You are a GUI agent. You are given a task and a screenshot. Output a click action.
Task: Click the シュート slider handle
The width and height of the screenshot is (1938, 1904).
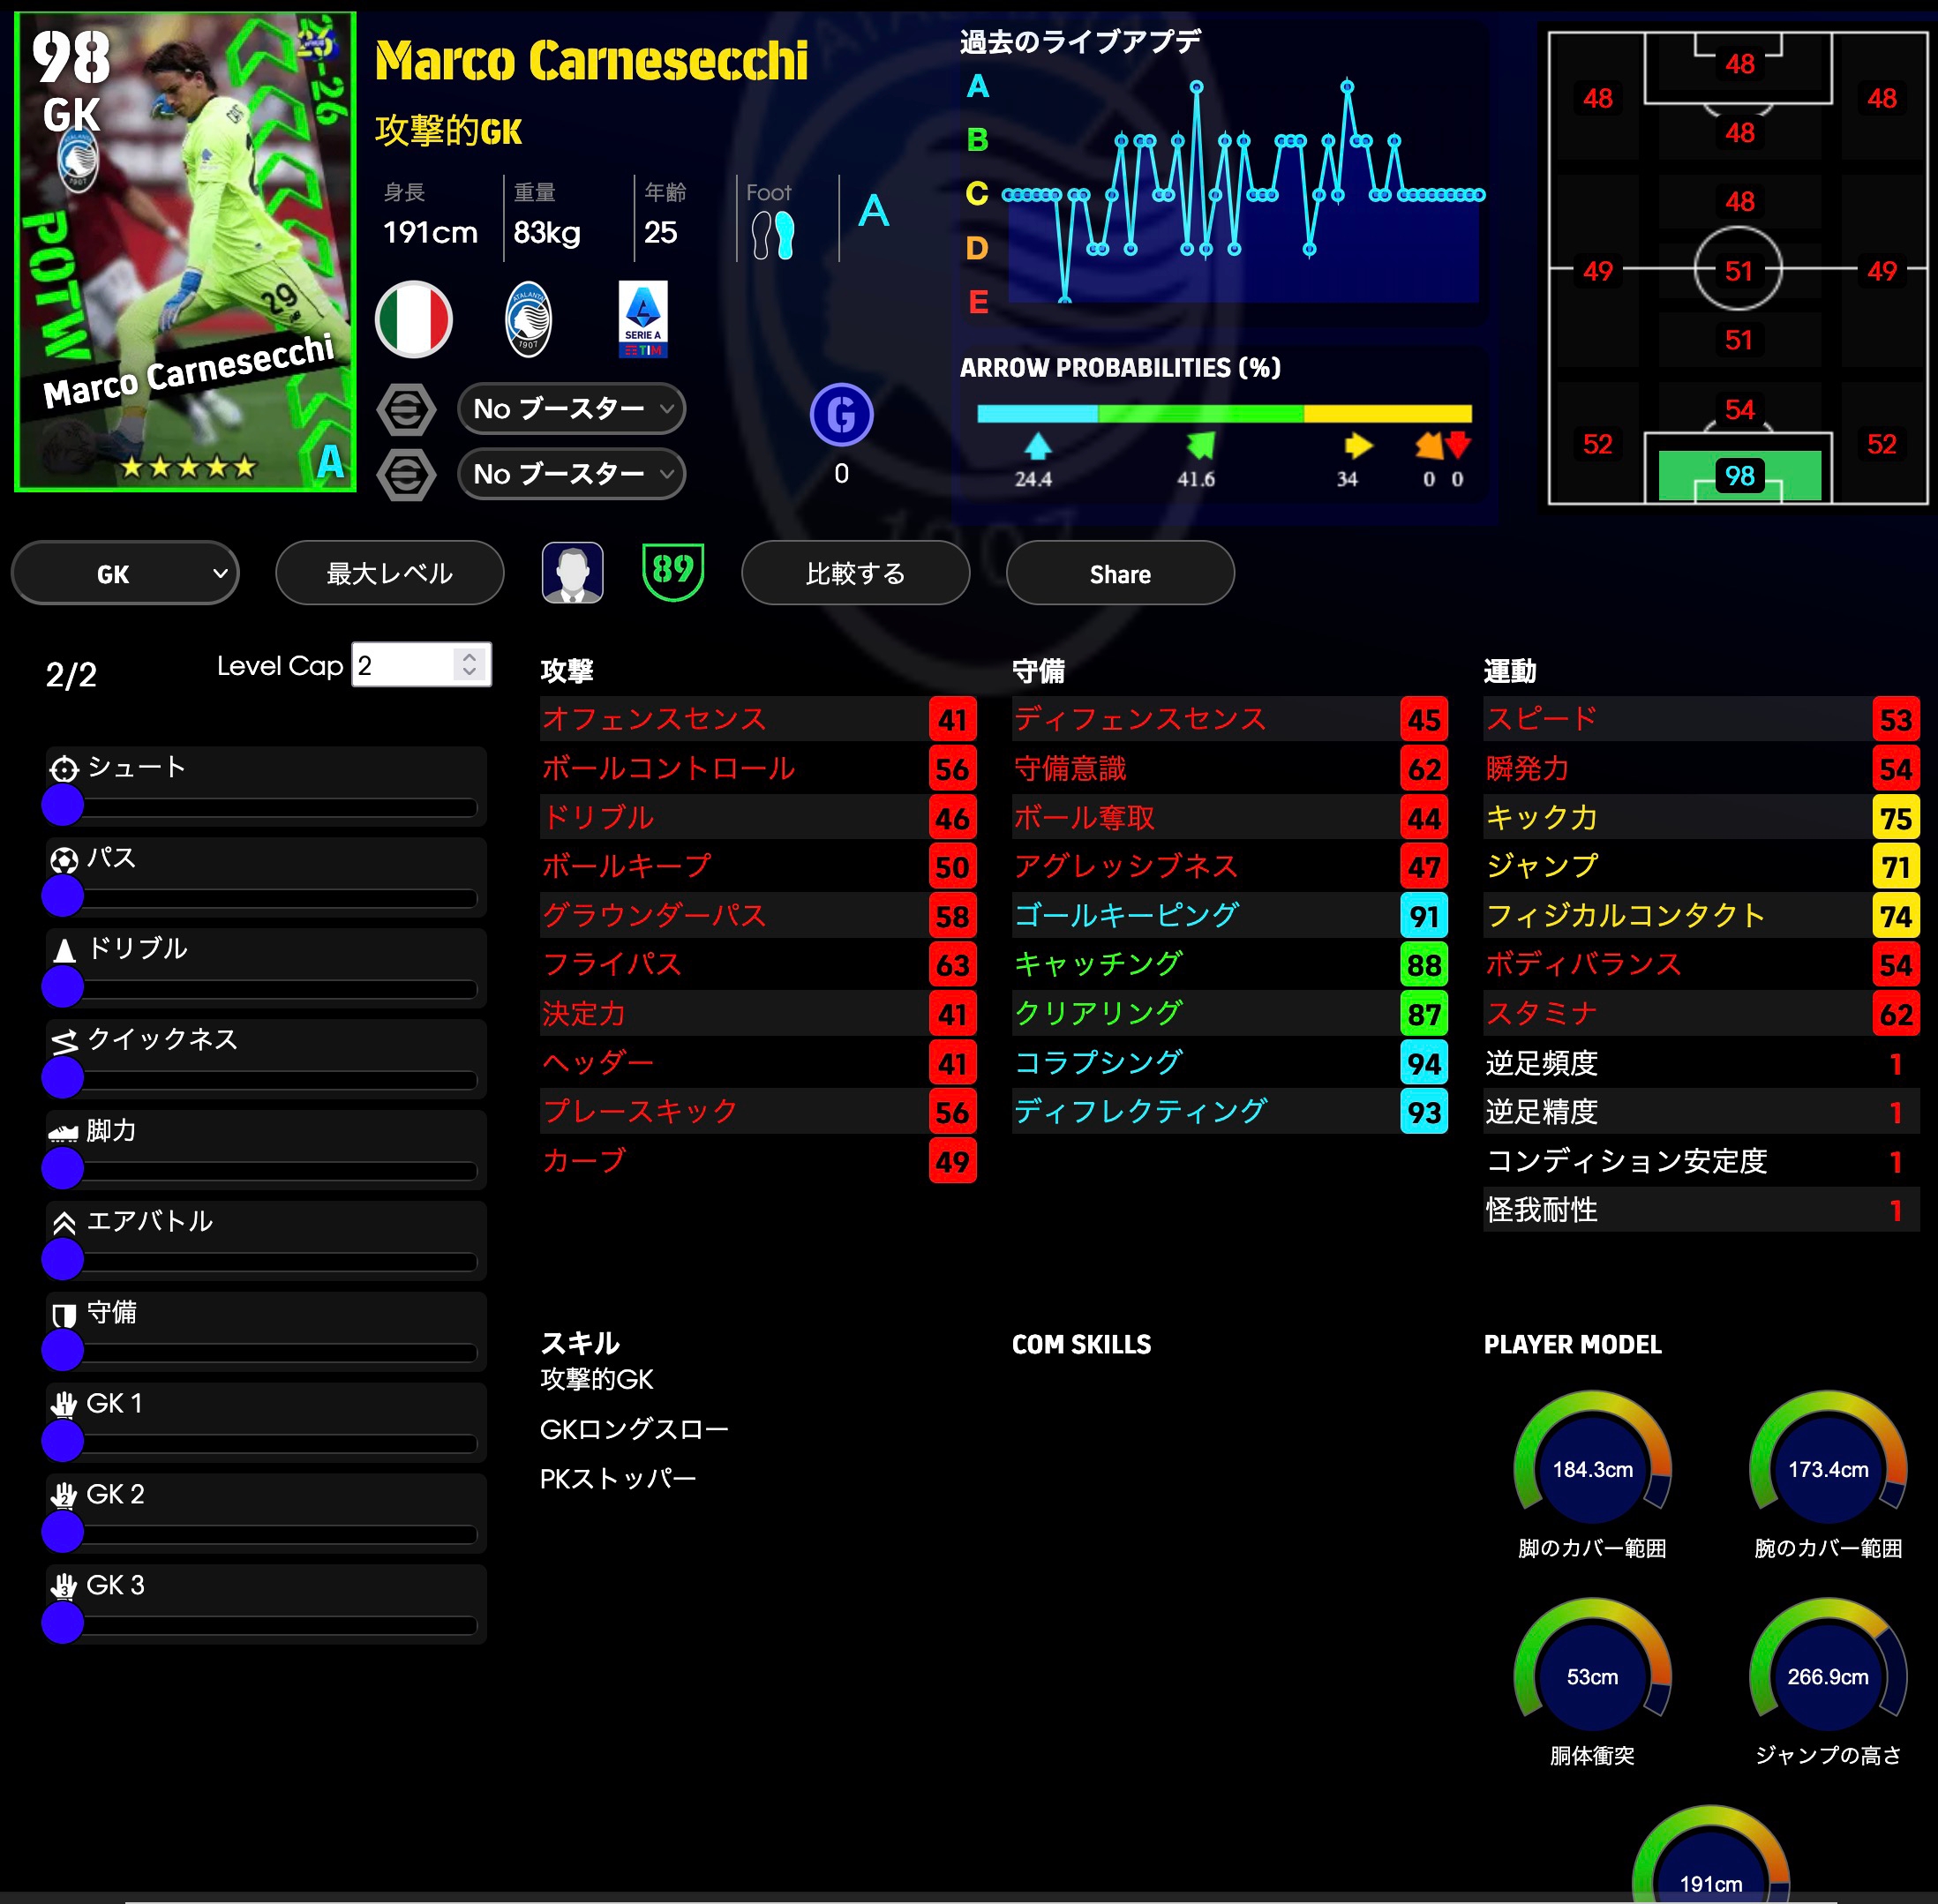(x=63, y=805)
